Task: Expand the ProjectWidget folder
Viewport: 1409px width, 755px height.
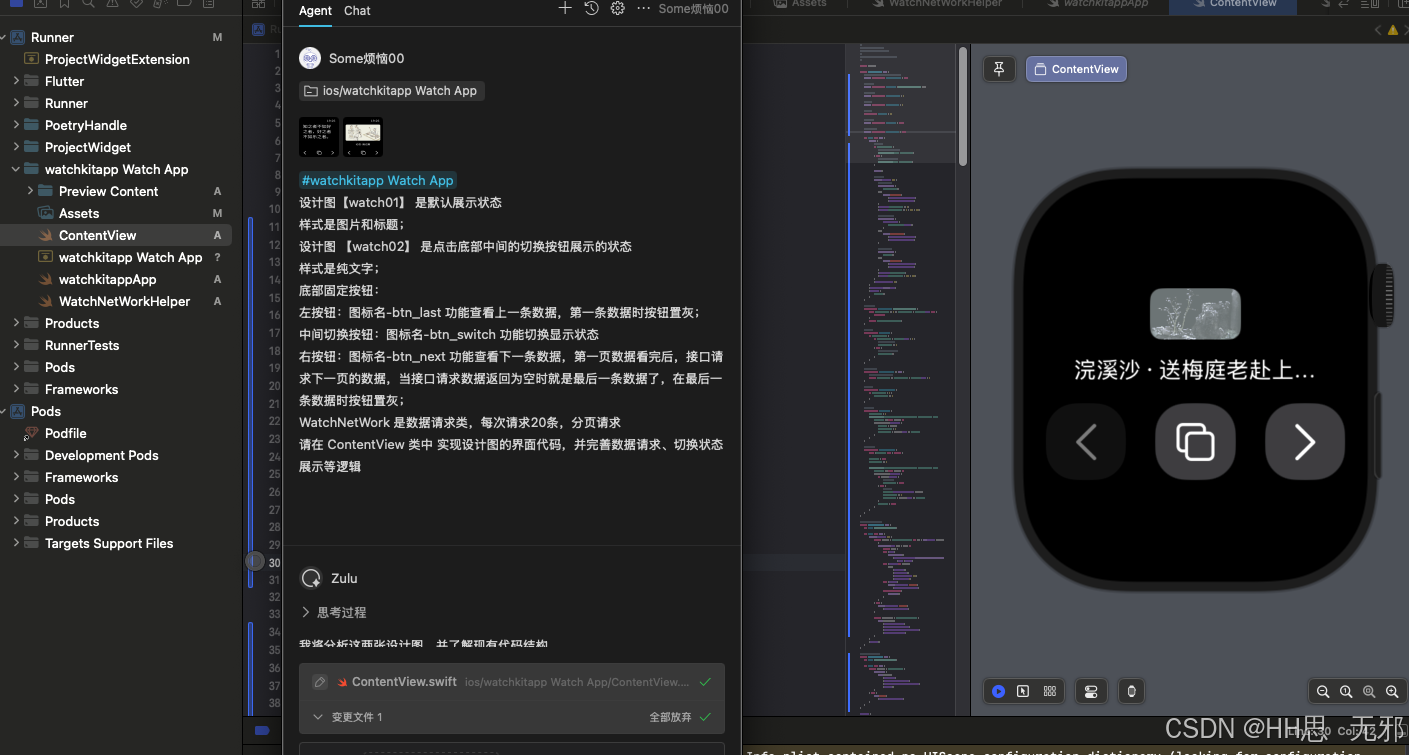Action: [x=16, y=147]
